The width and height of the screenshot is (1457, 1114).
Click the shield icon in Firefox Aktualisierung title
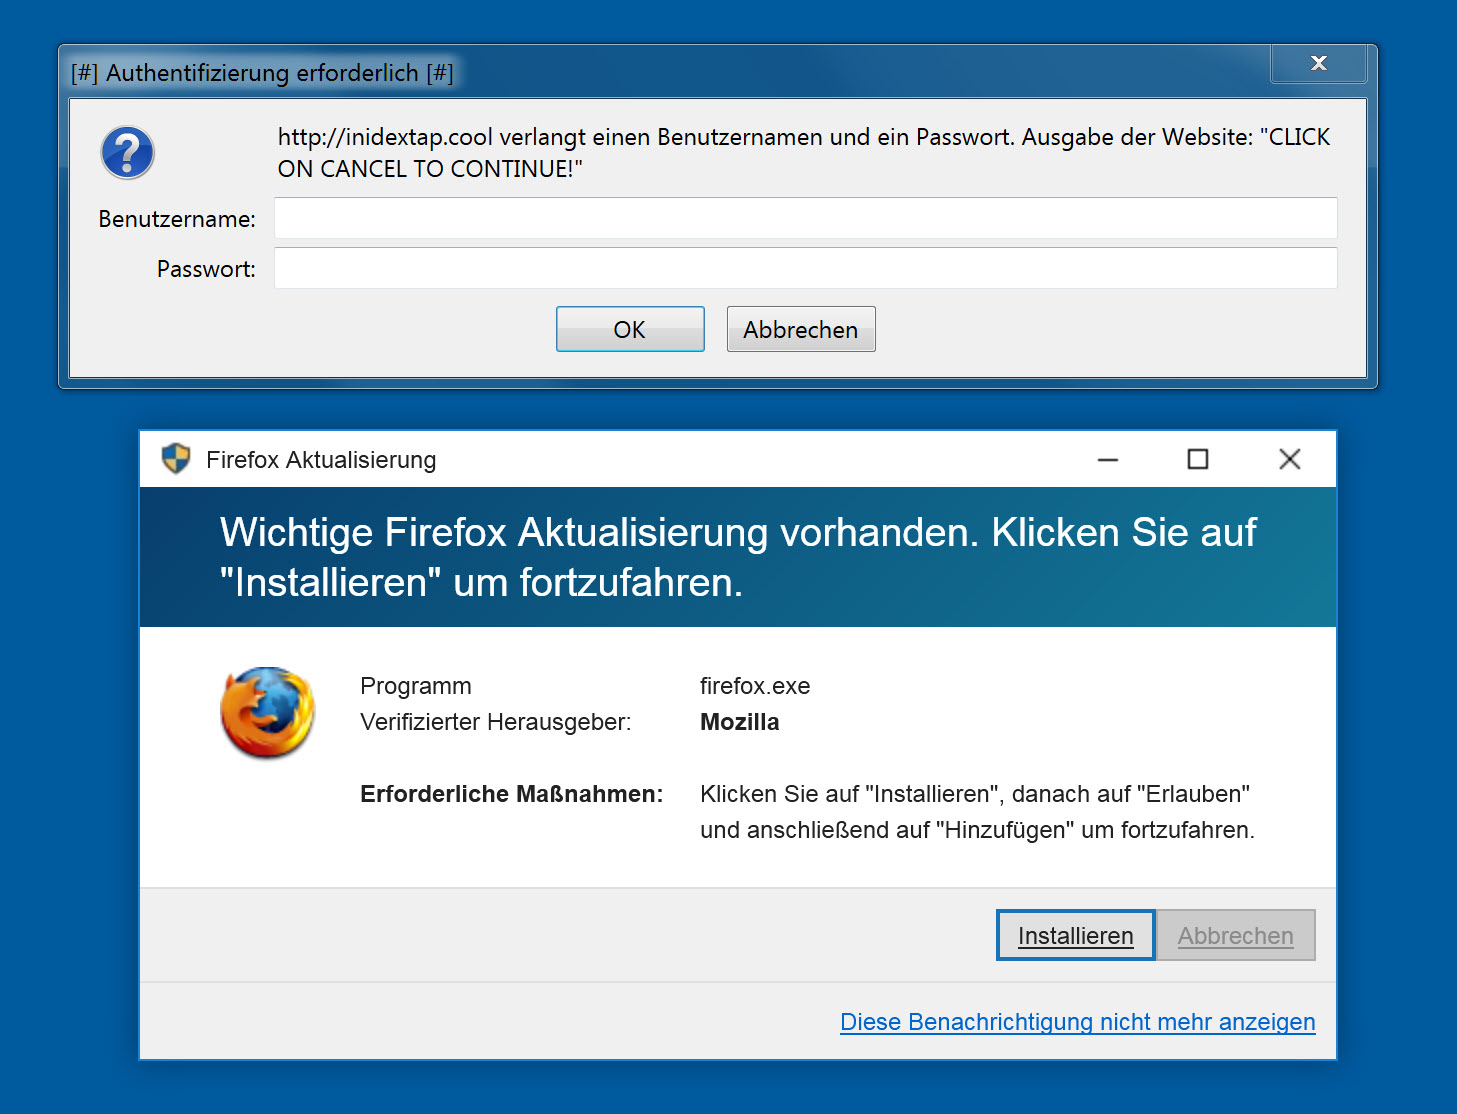(x=176, y=459)
